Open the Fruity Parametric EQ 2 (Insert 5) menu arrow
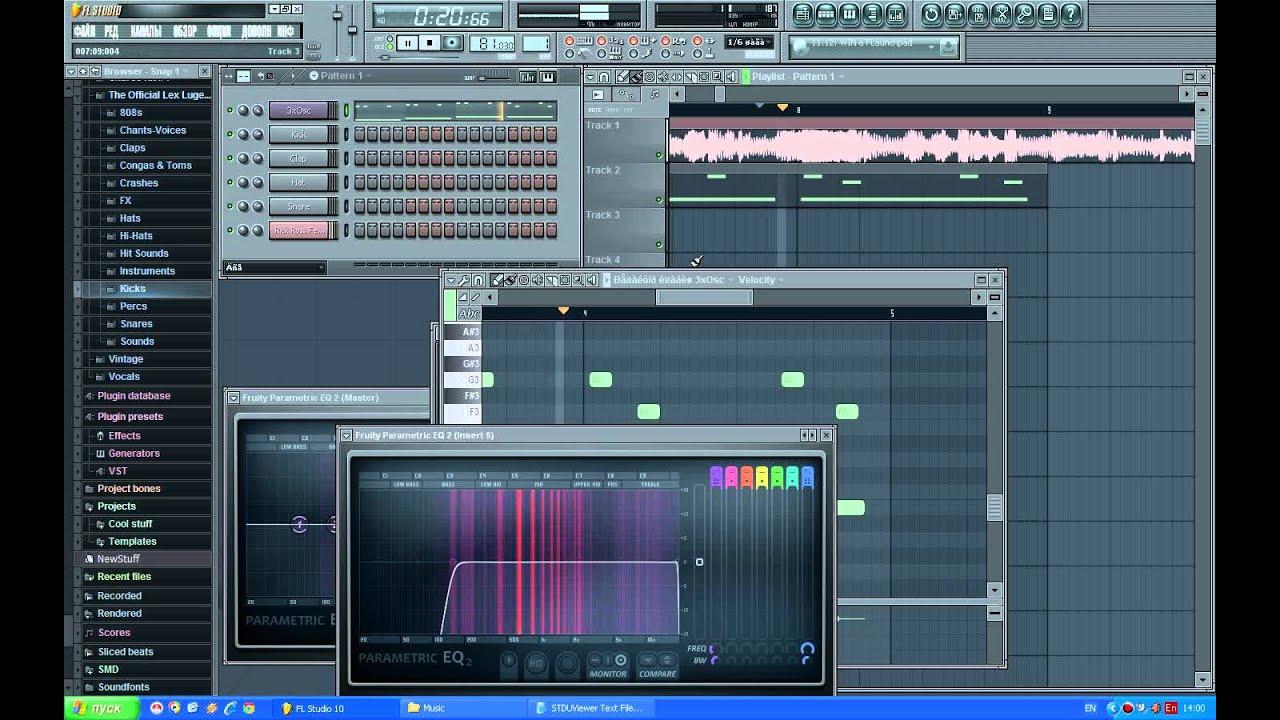 [x=346, y=435]
